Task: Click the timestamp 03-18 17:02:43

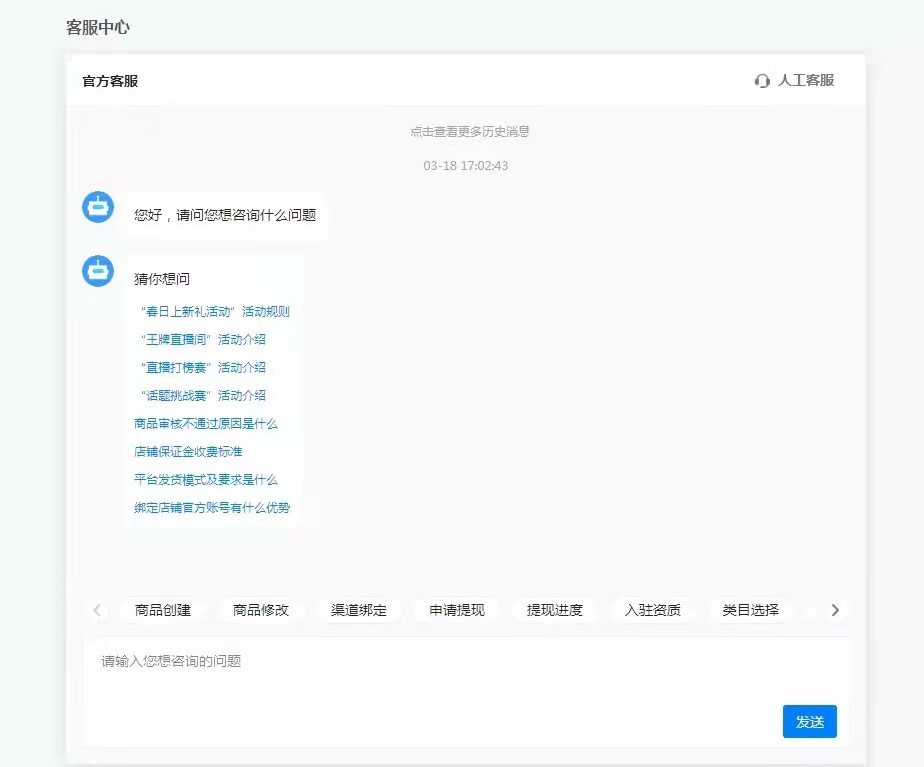Action: tap(466, 166)
